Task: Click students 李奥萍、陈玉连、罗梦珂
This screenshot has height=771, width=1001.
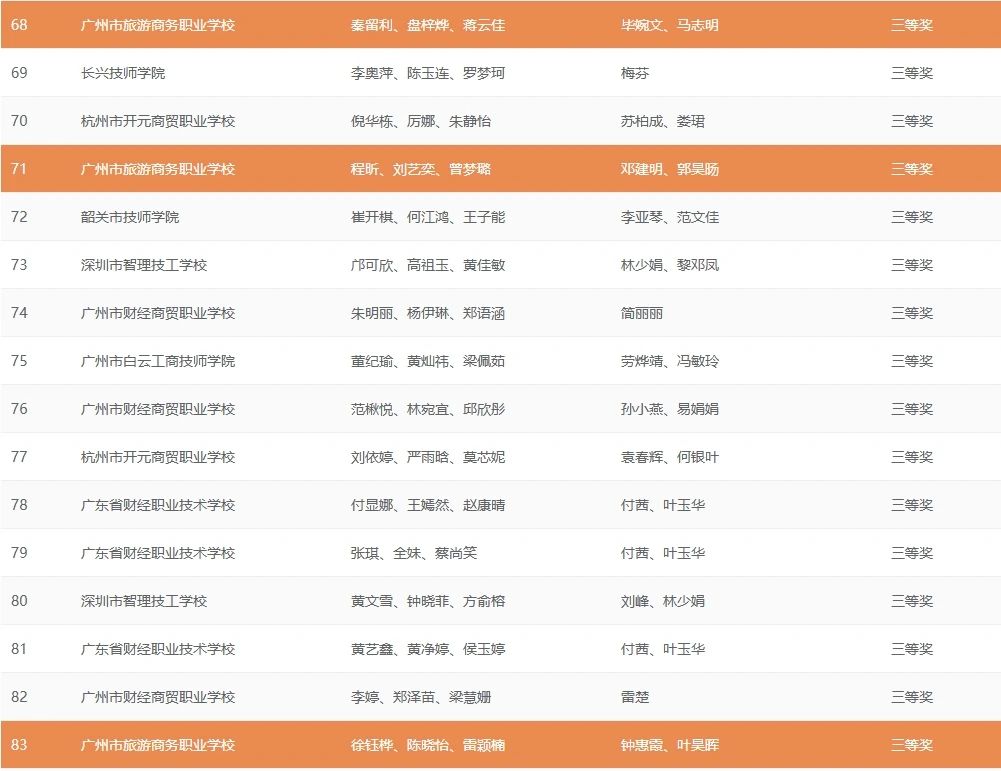Action: point(428,73)
